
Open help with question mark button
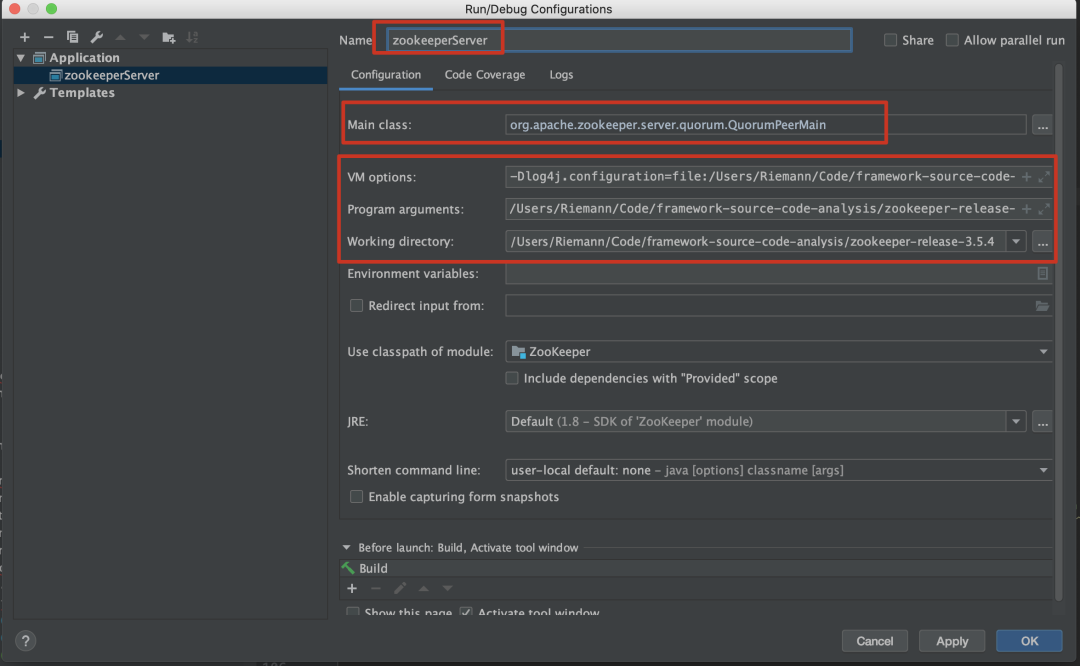(25, 641)
